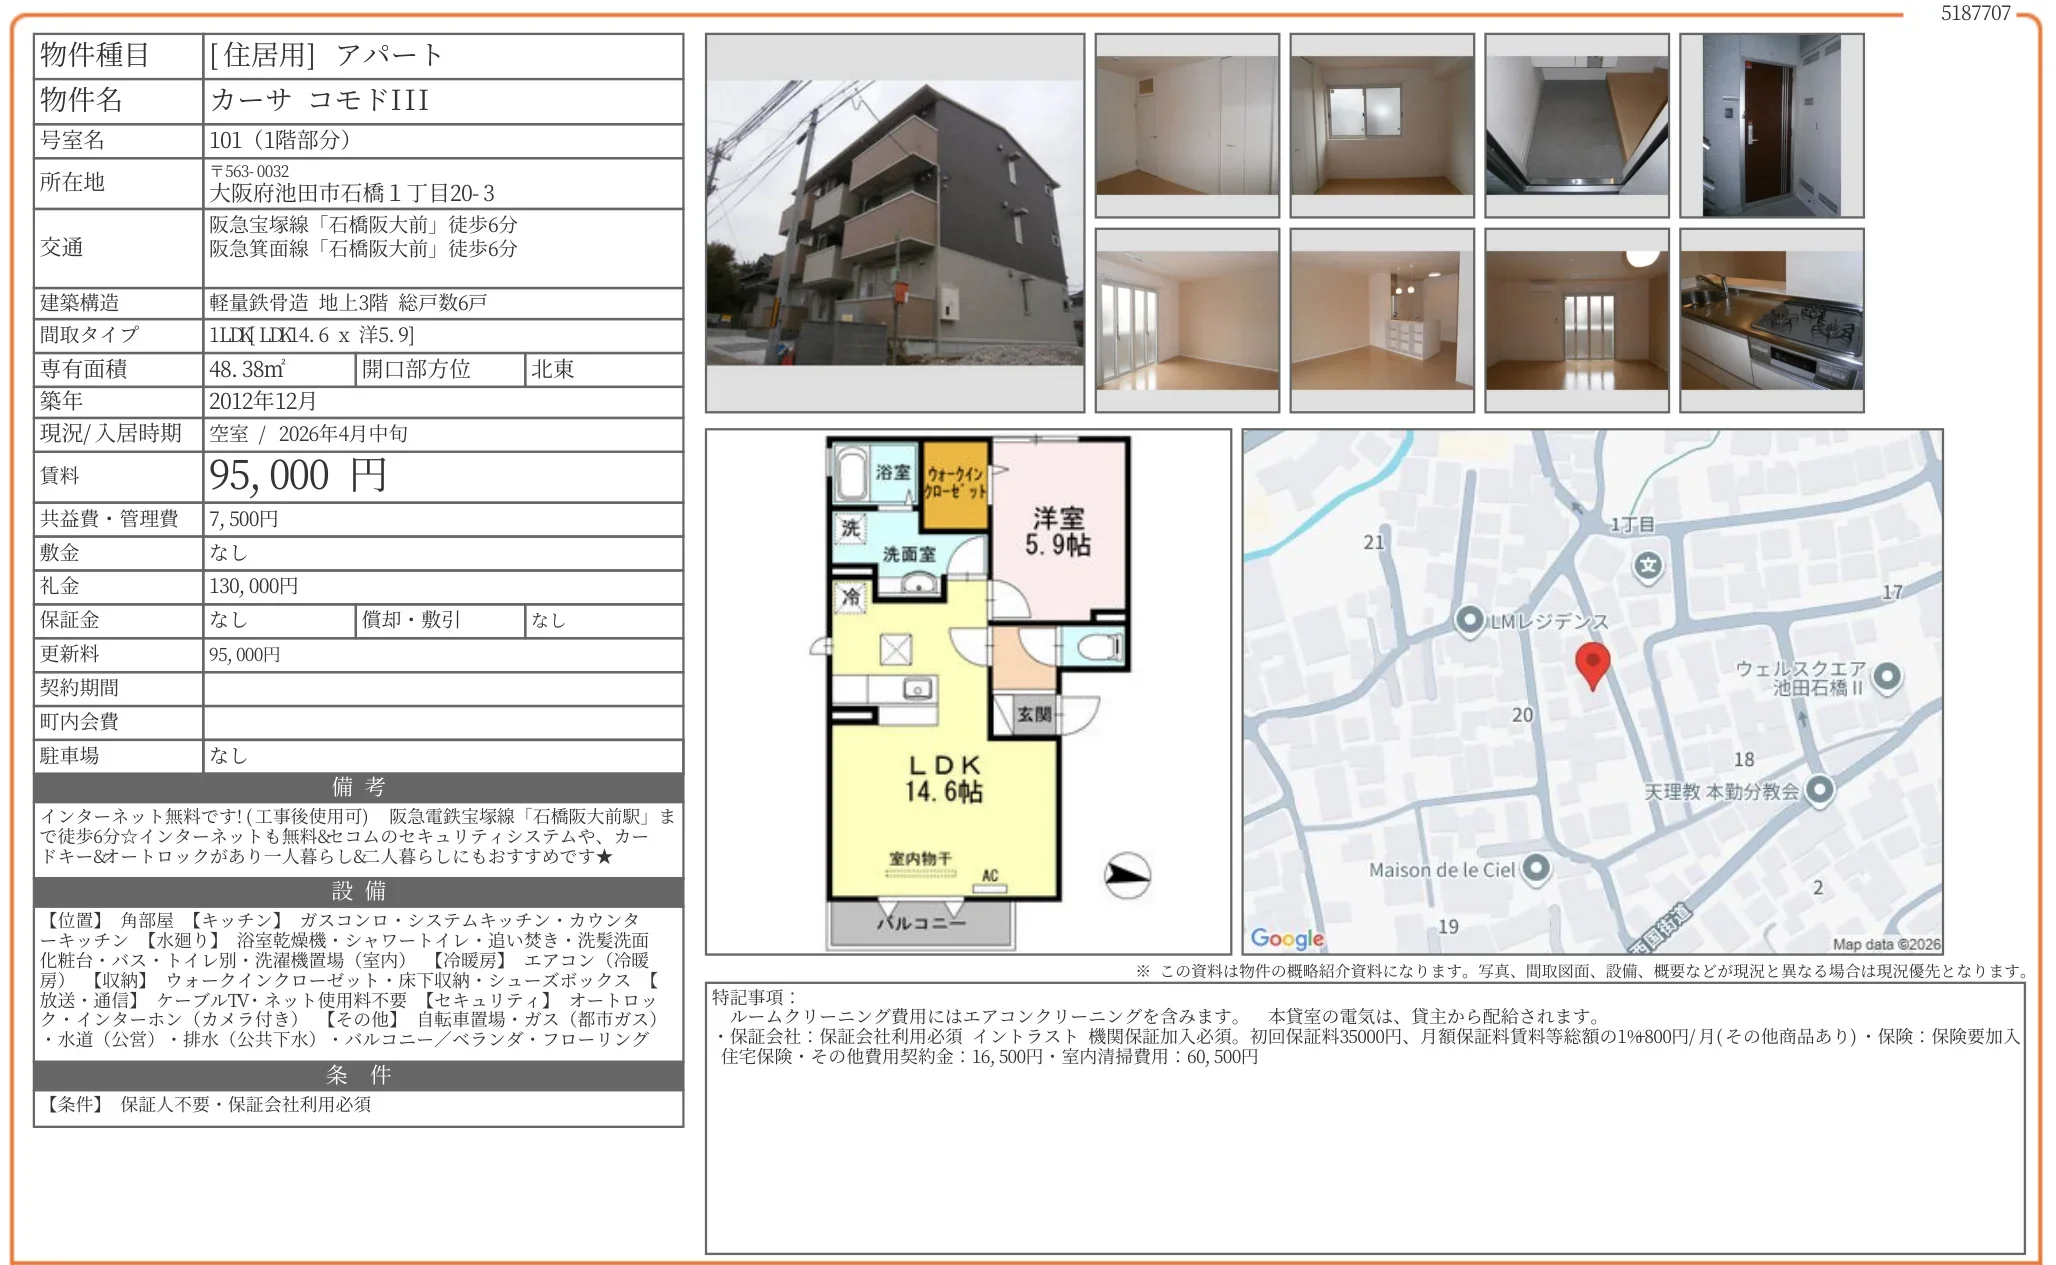Open the kitchen counter pendant light photo
The height and width of the screenshot is (1265, 2056).
(x=1381, y=320)
